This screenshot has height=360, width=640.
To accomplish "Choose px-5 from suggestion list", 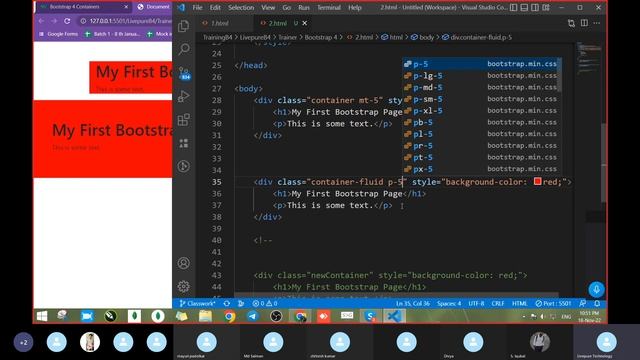I will click(482, 169).
